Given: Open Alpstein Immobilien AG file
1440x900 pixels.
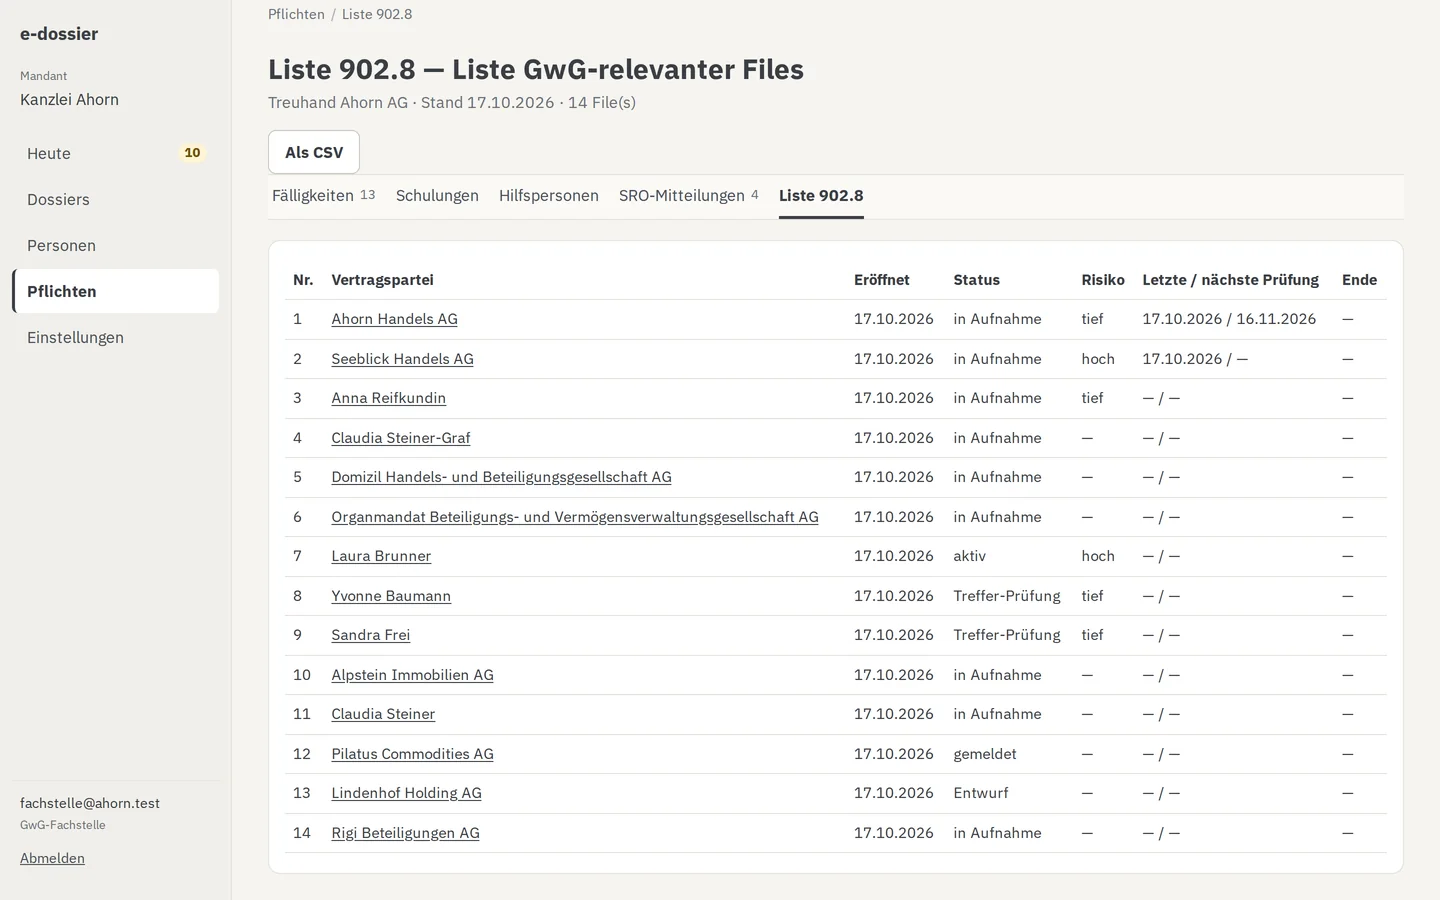Looking at the screenshot, I should click(x=412, y=675).
